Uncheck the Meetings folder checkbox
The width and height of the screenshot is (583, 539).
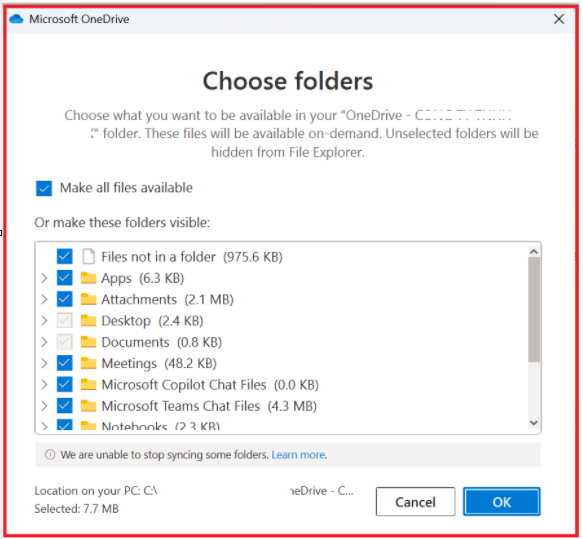click(65, 363)
